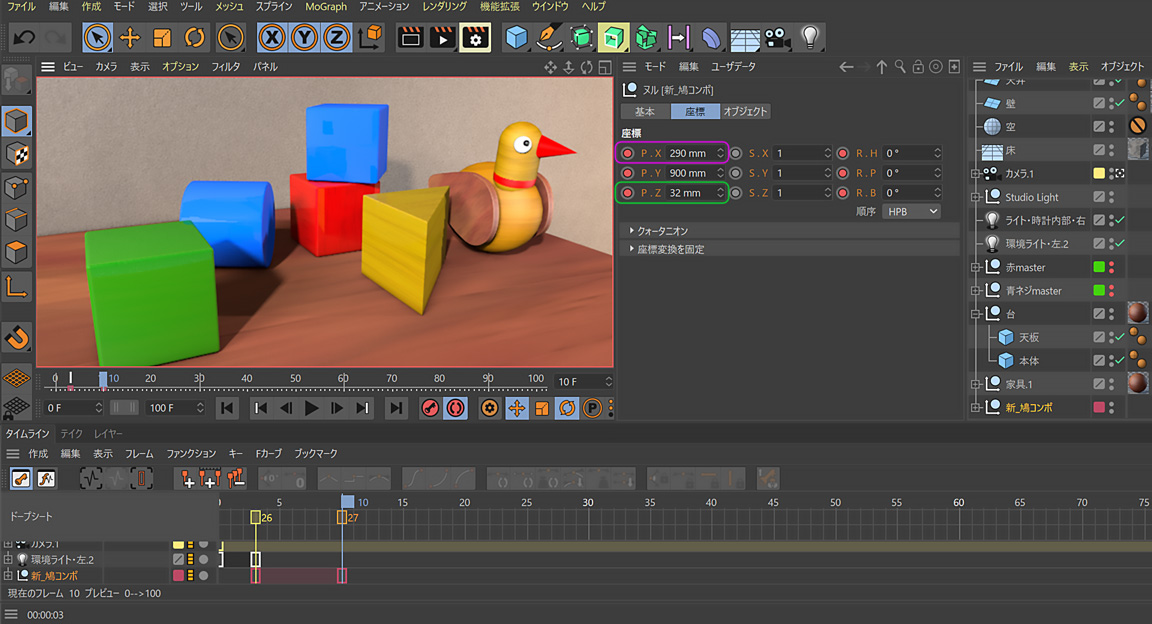
Task: Select the Rotate tool in top toolbar
Action: tap(194, 38)
